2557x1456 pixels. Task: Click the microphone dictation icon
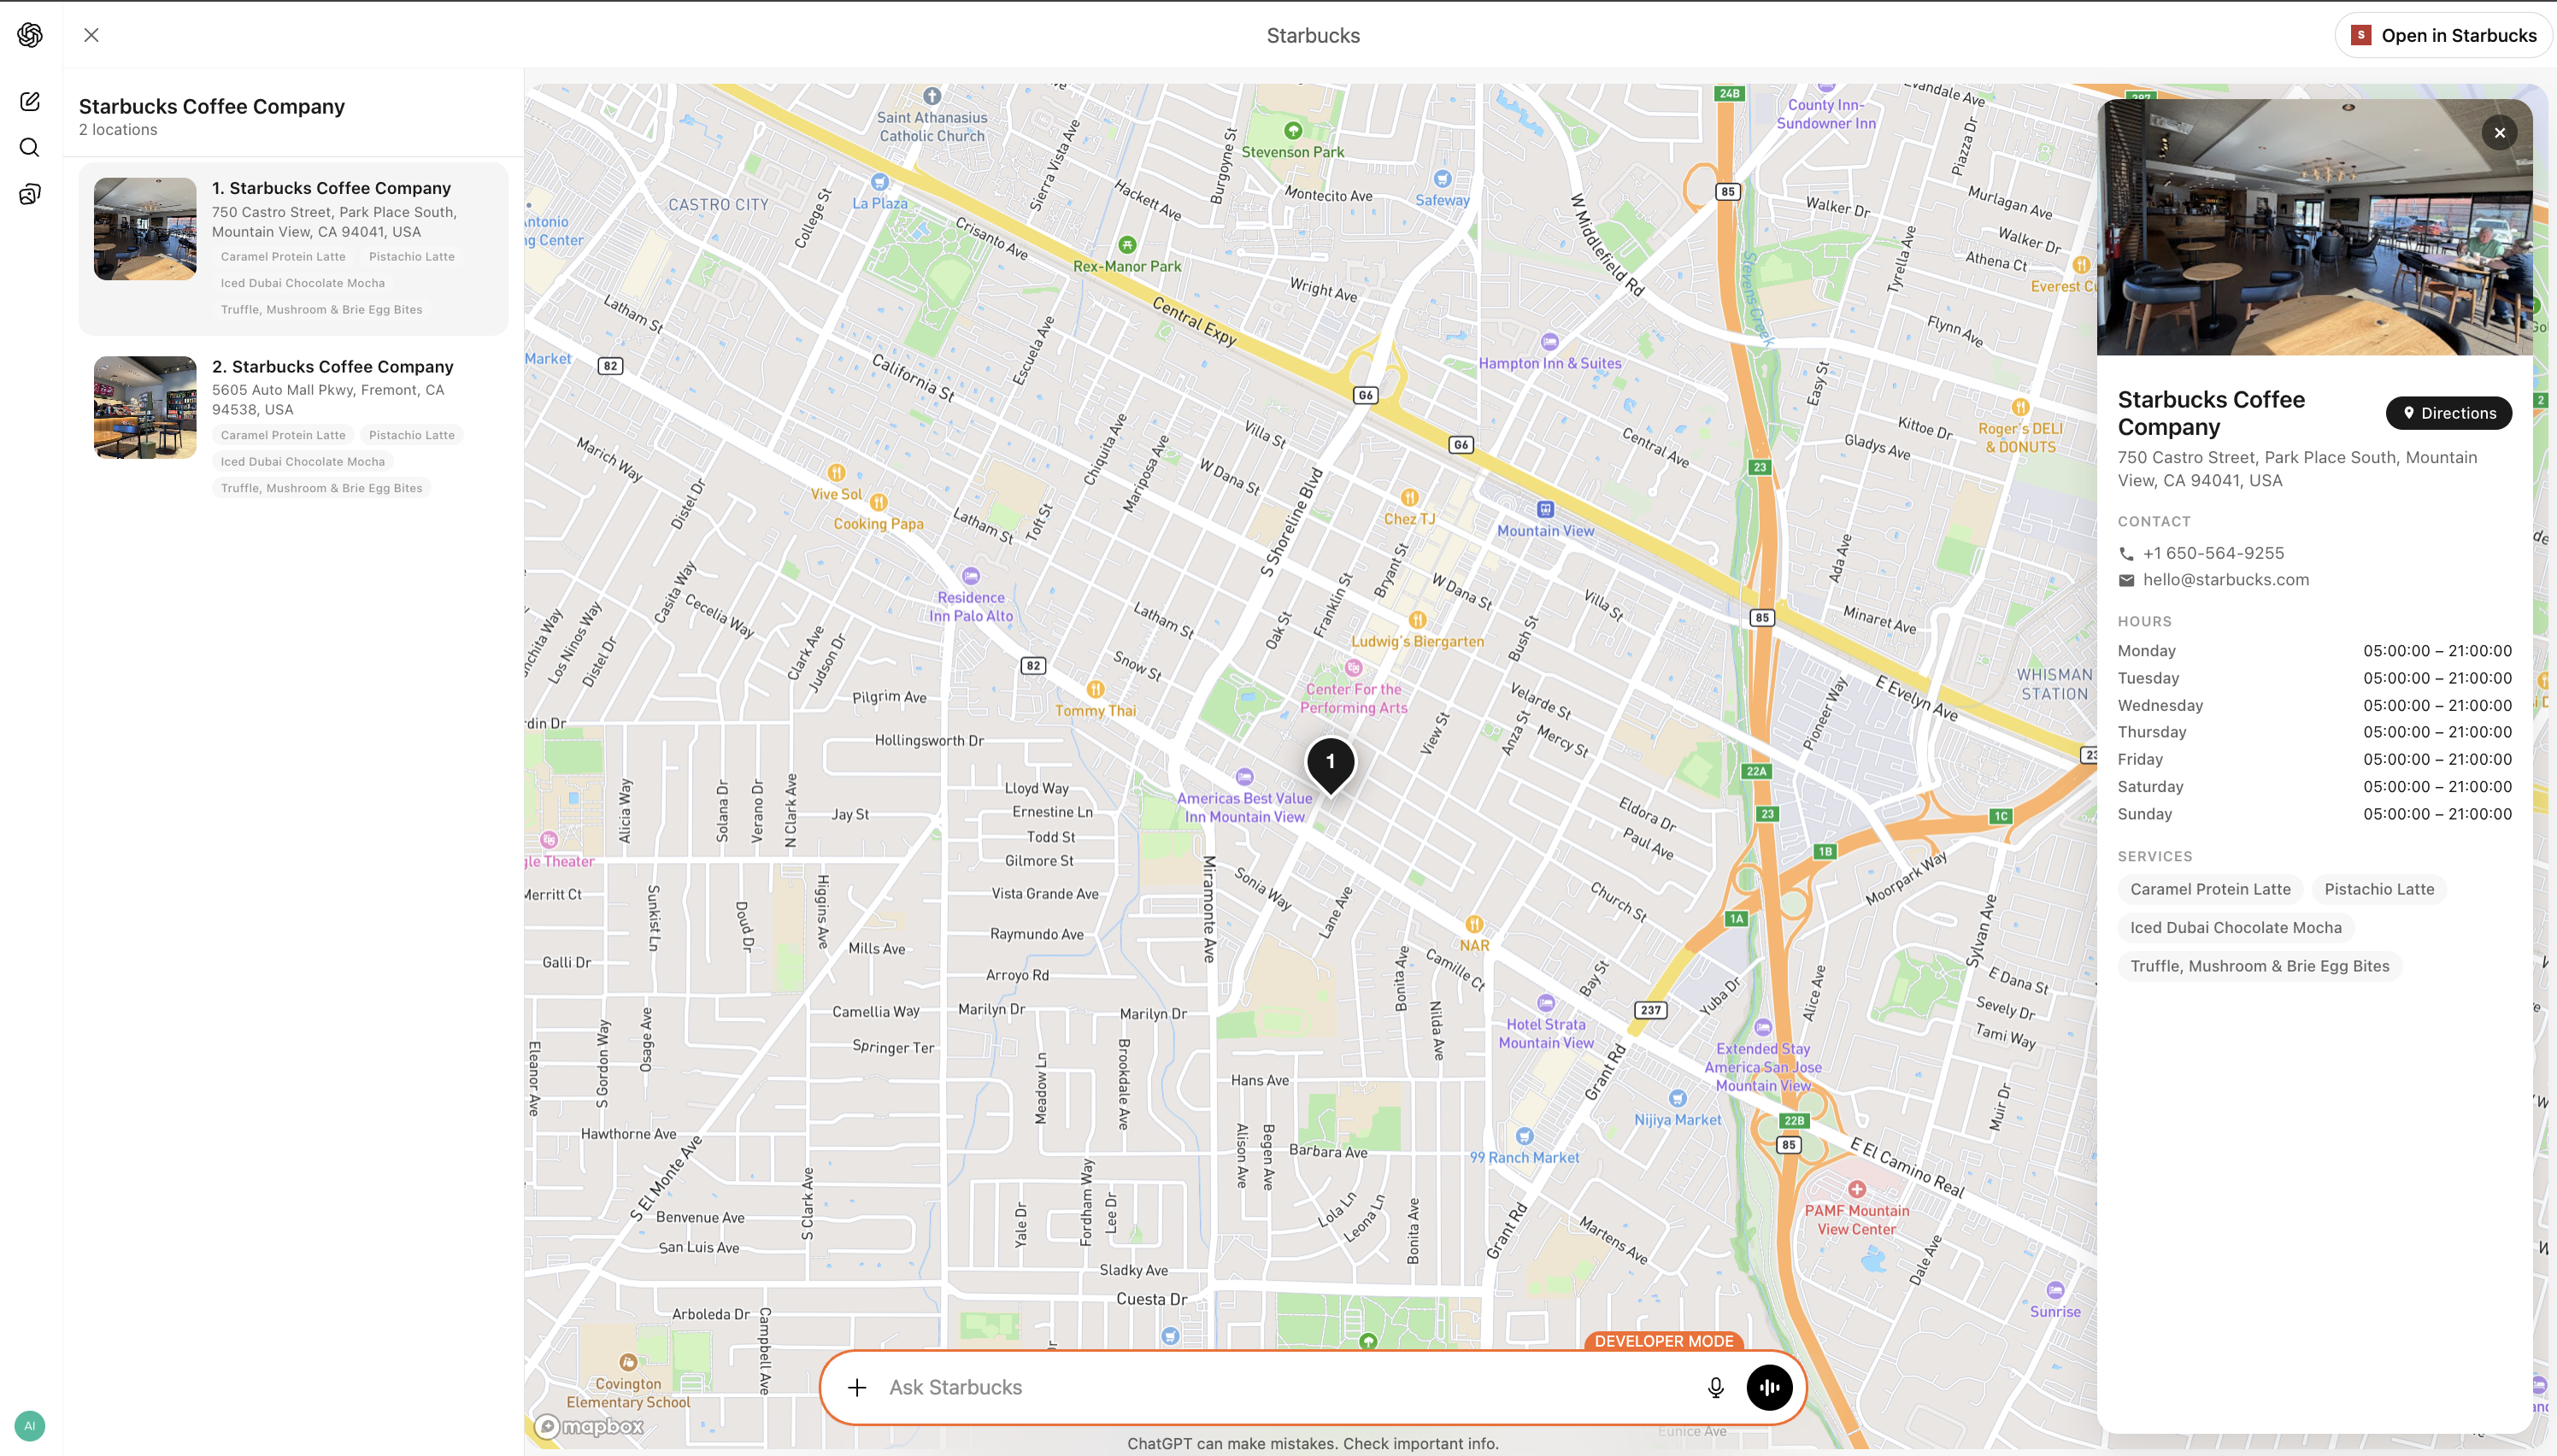click(x=1715, y=1387)
